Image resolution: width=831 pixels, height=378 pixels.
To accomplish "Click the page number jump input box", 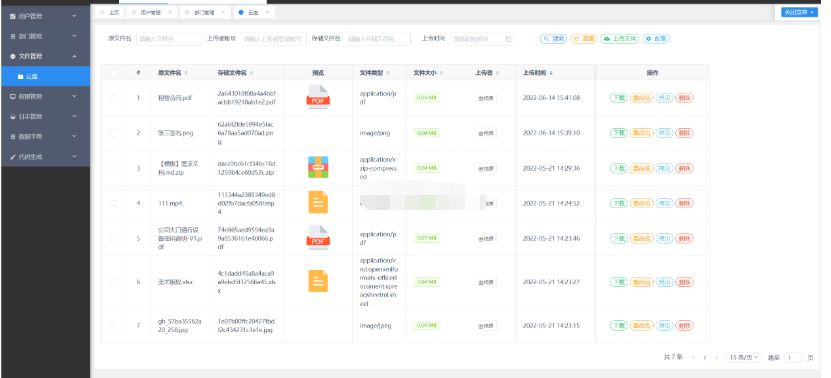I will point(793,358).
